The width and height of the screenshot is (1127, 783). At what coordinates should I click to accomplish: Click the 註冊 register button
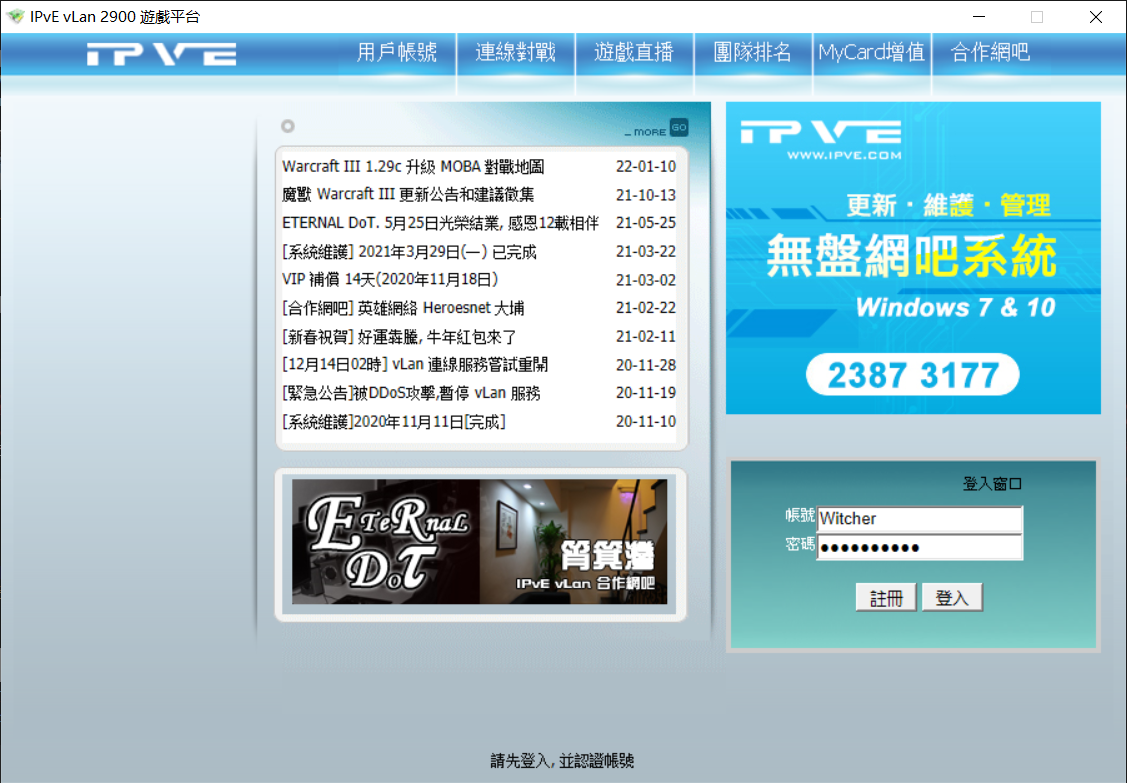pyautogui.click(x=886, y=597)
